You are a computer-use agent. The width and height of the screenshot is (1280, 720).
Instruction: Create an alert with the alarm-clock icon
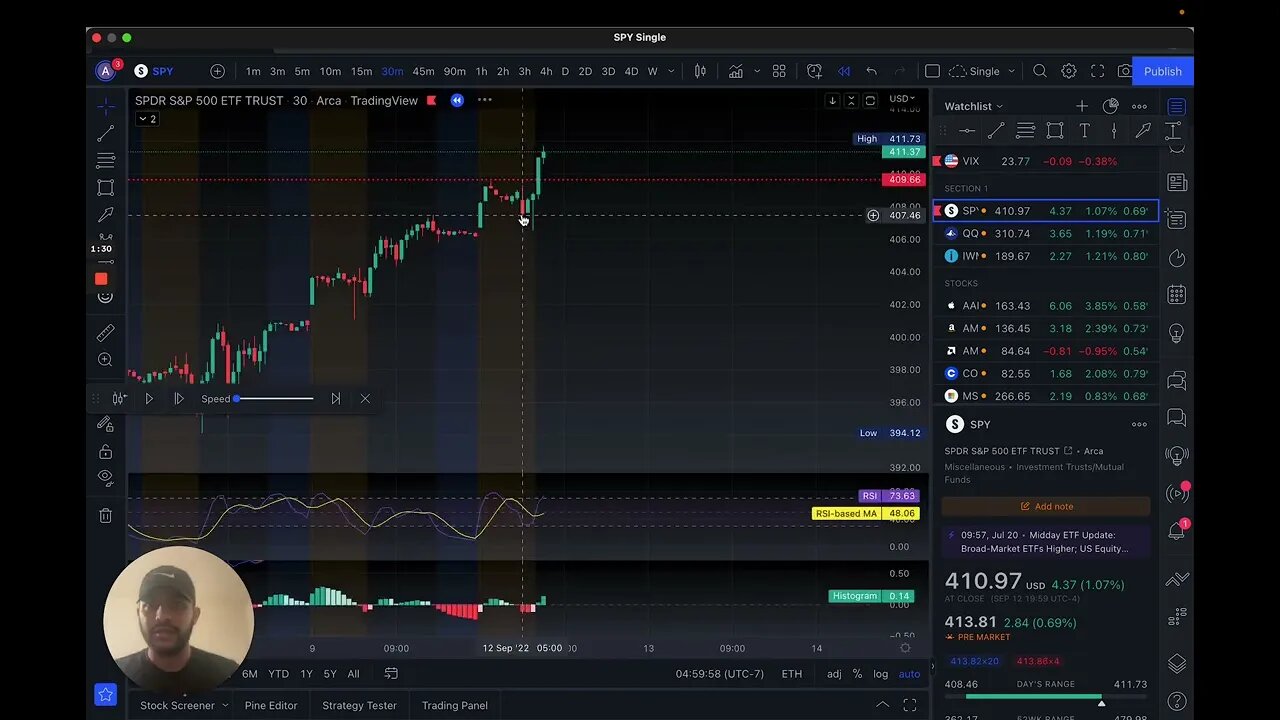click(x=814, y=71)
